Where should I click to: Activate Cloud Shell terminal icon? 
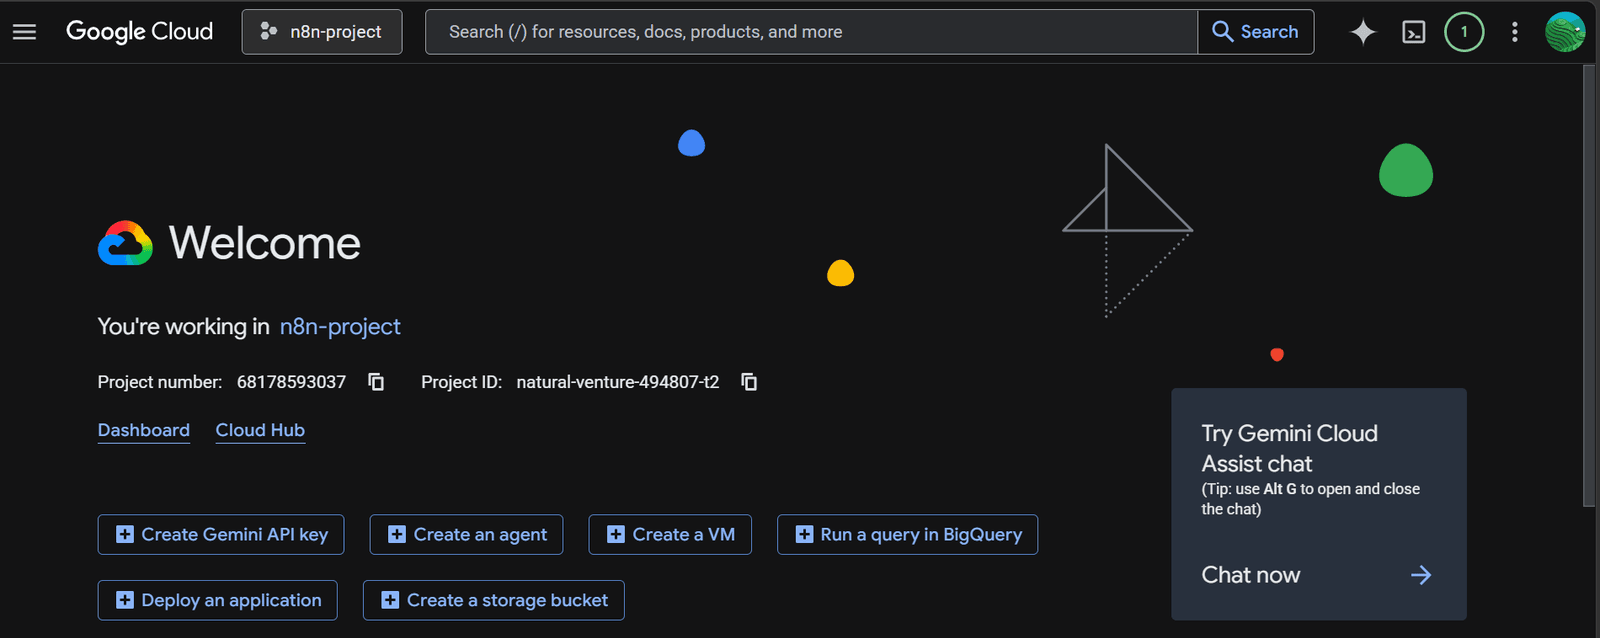tap(1414, 32)
